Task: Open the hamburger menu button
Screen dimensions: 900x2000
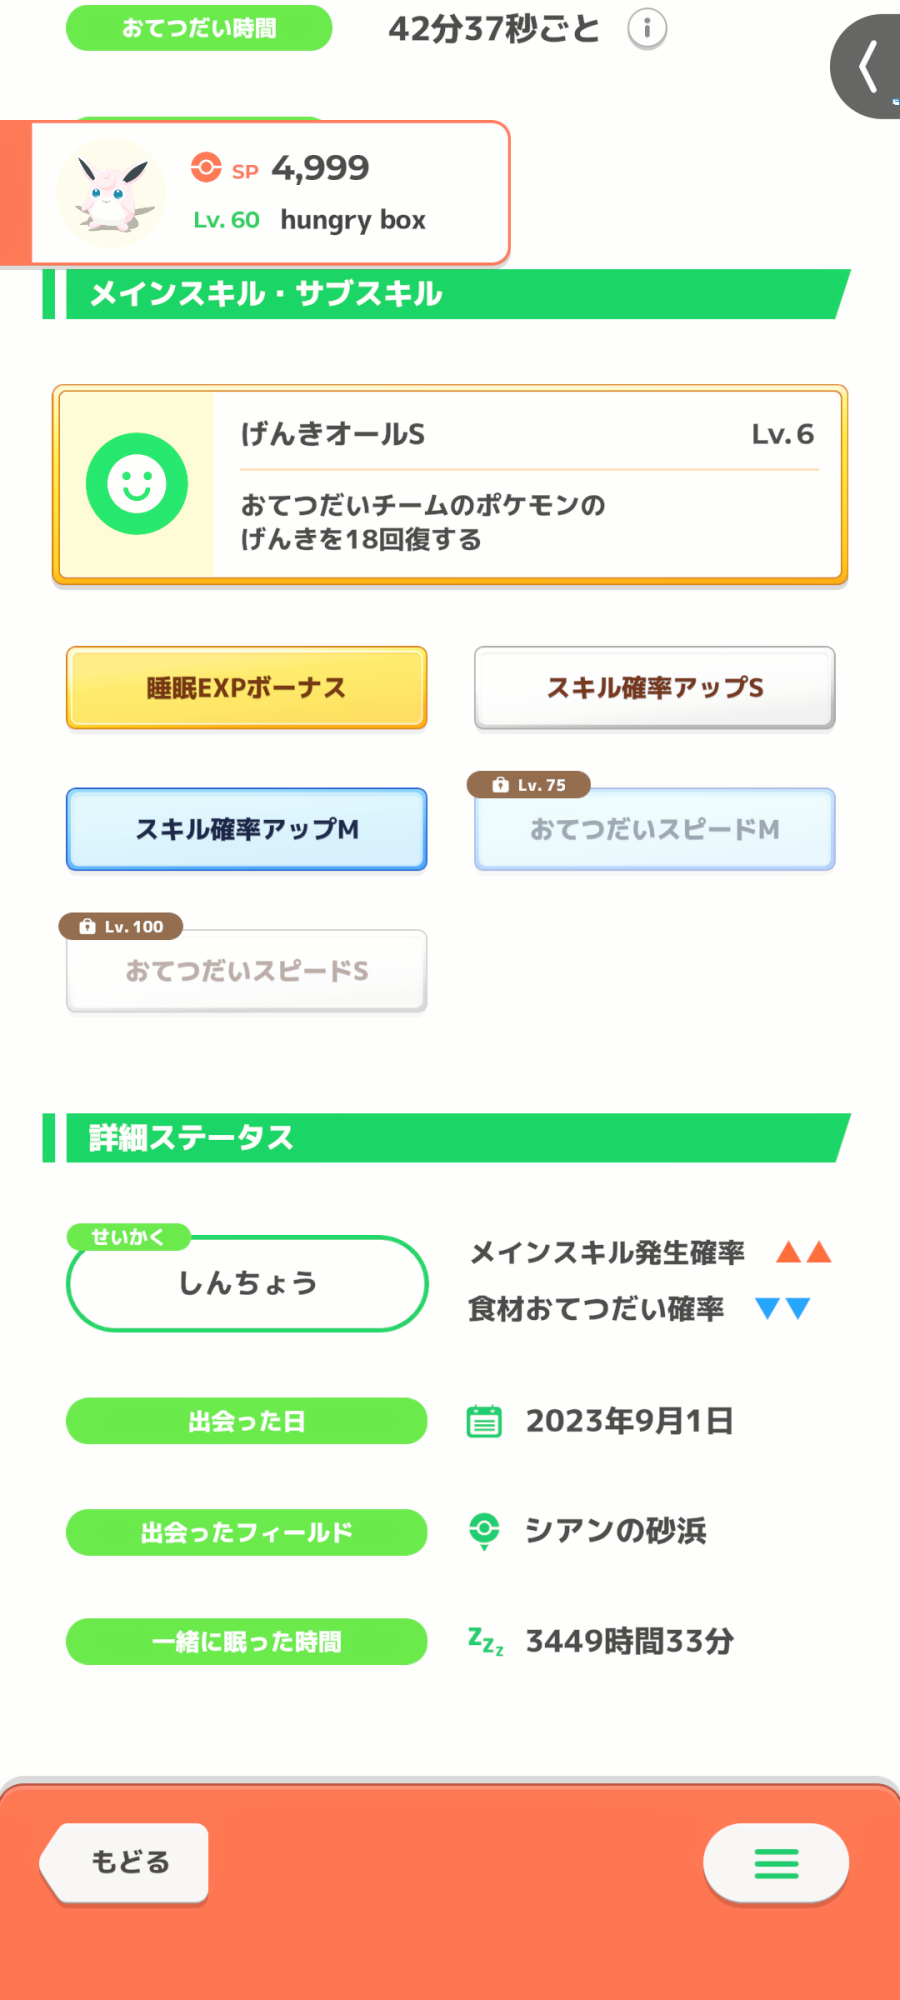Action: [776, 1863]
